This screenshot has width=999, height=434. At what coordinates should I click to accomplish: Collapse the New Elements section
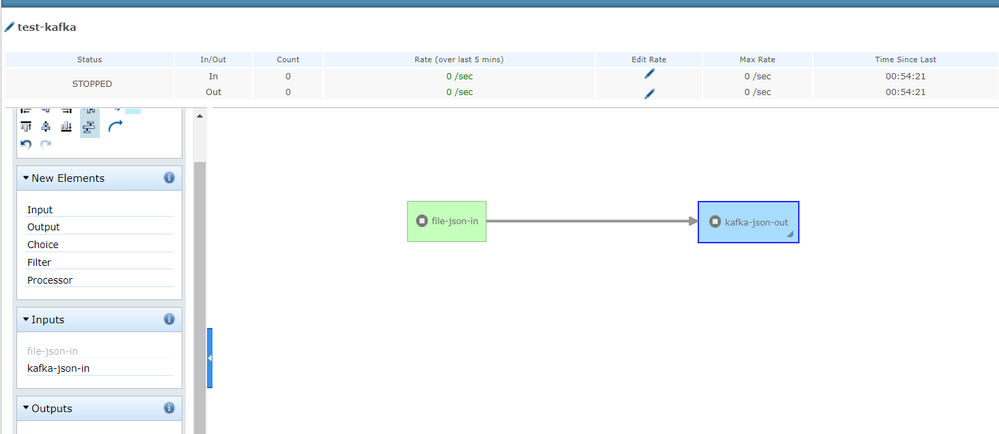tap(25, 178)
